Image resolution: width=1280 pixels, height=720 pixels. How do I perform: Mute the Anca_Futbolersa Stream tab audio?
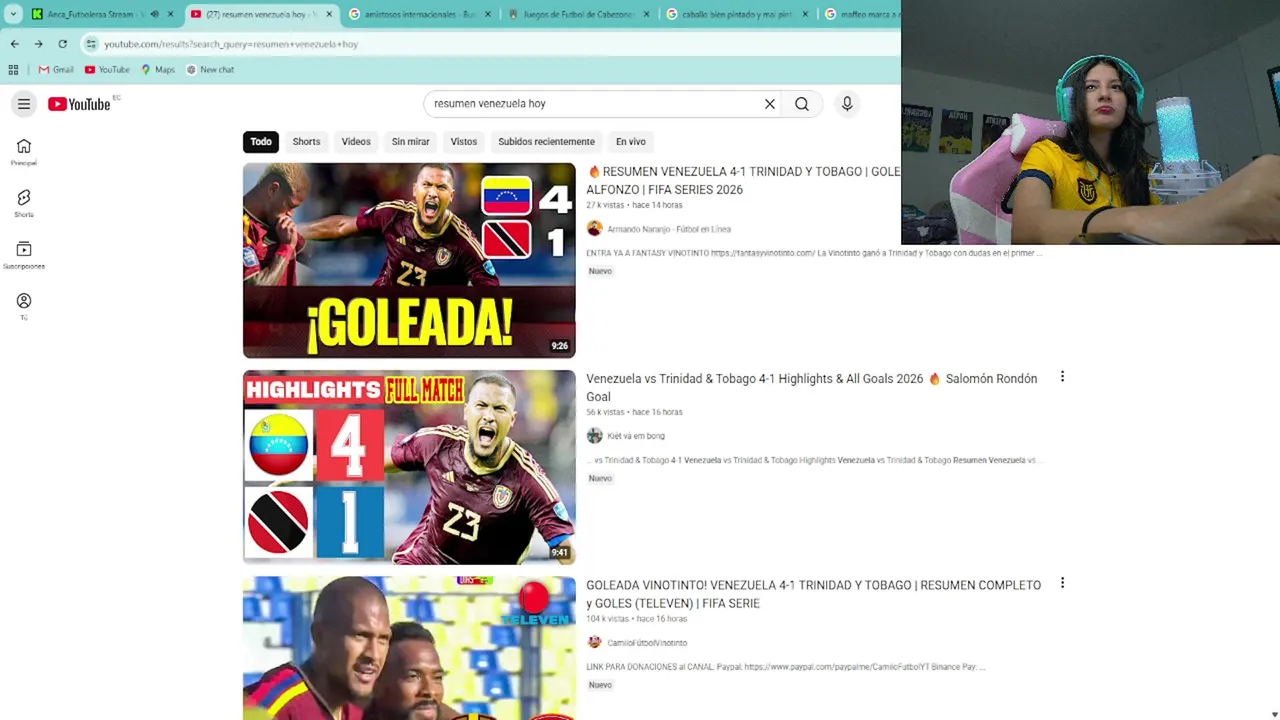point(154,14)
